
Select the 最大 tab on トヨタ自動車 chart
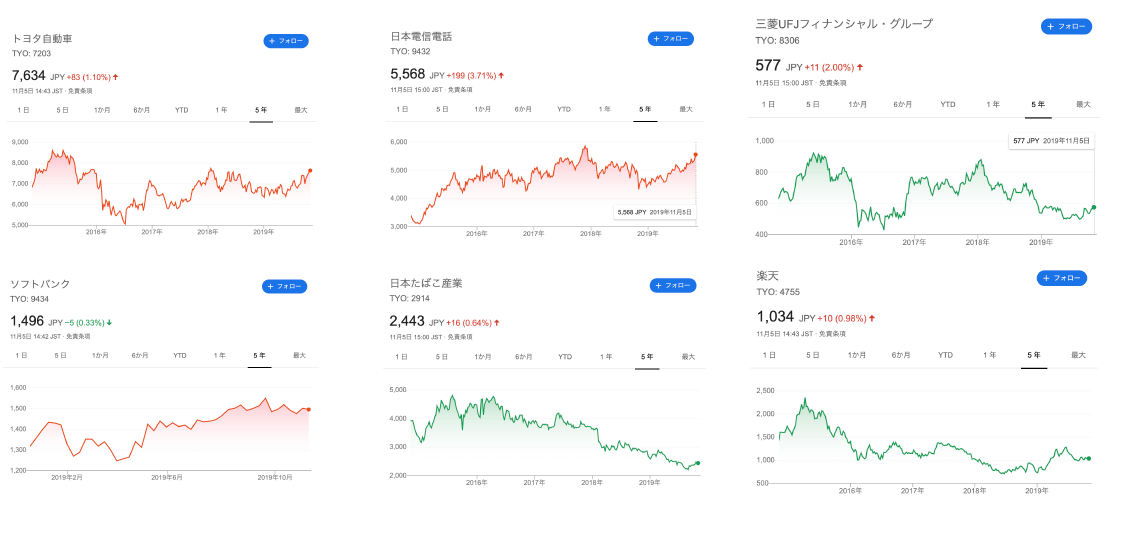300,109
